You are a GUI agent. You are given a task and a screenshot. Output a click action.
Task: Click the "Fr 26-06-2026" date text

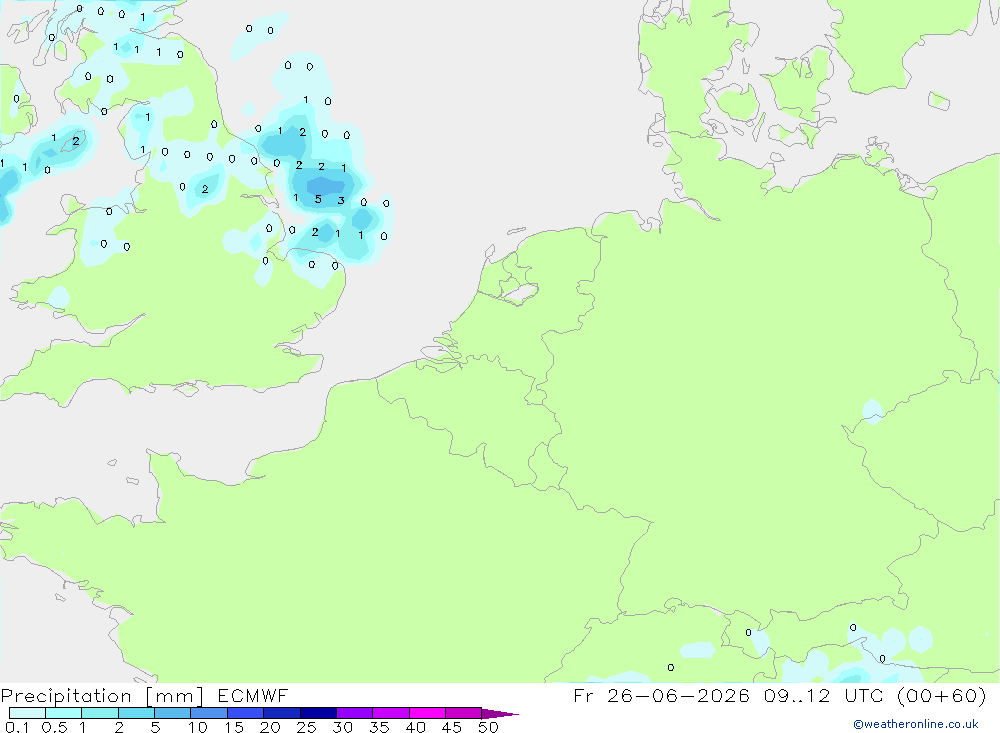(661, 695)
